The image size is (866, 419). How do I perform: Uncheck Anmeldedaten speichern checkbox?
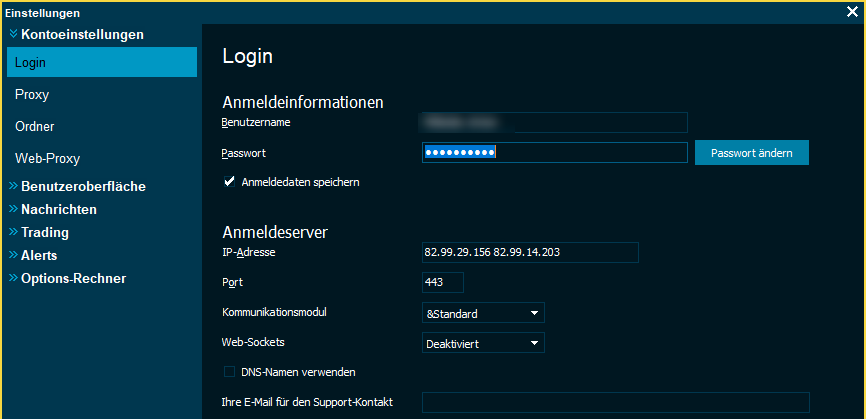point(229,182)
